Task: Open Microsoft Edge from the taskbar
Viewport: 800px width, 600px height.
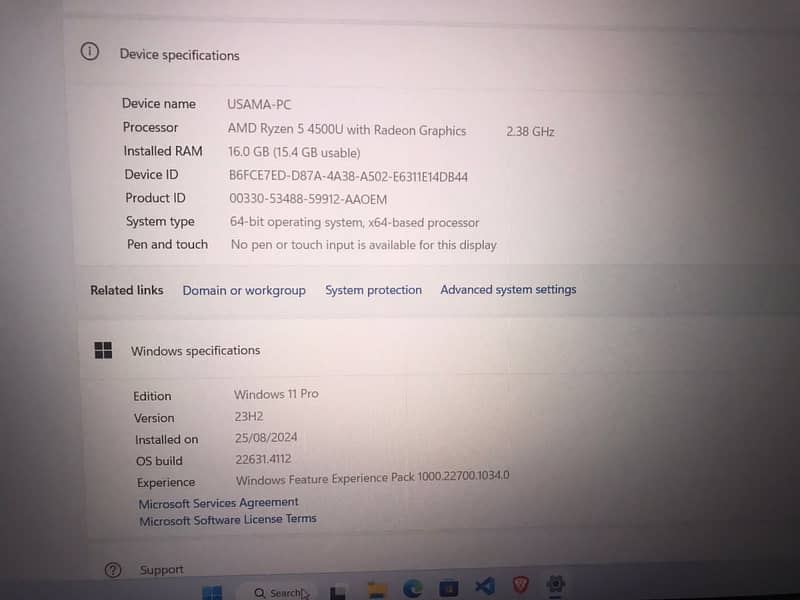Action: point(412,588)
